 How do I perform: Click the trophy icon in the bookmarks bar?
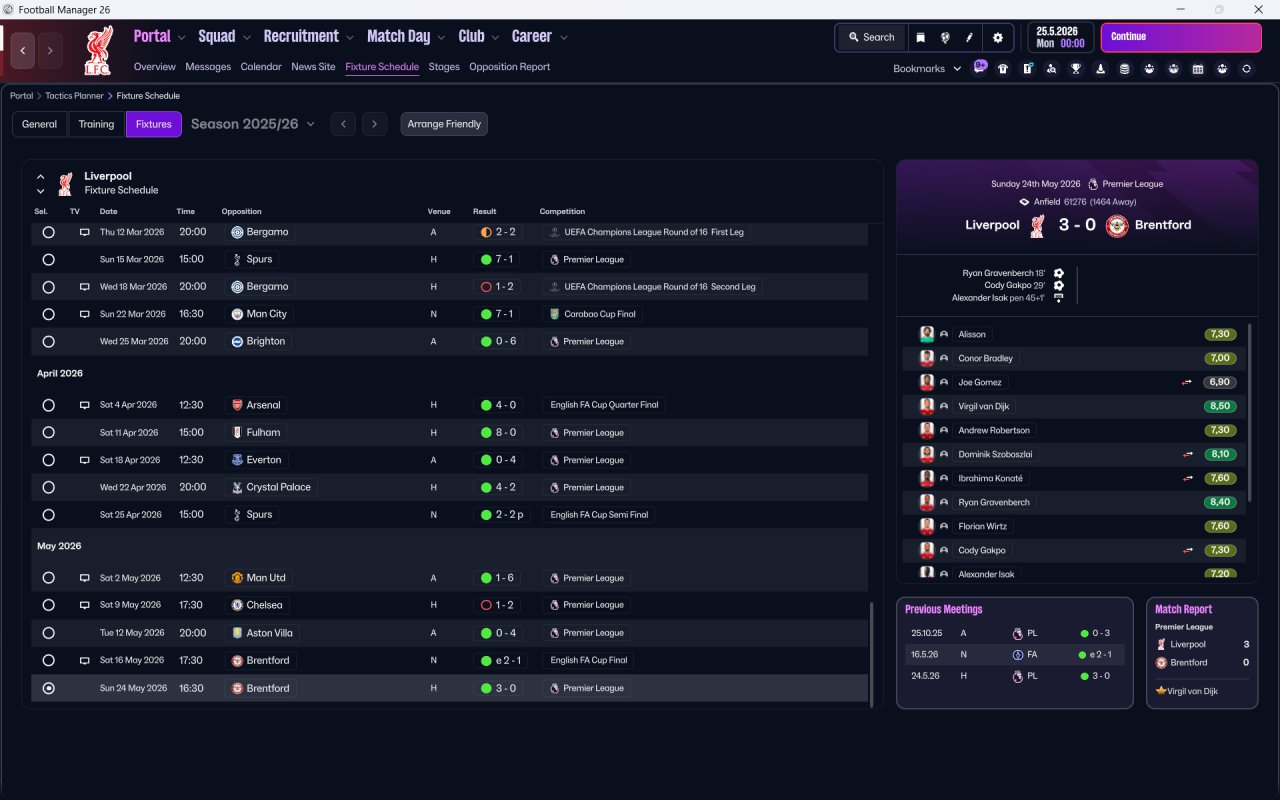pyautogui.click(x=1076, y=69)
